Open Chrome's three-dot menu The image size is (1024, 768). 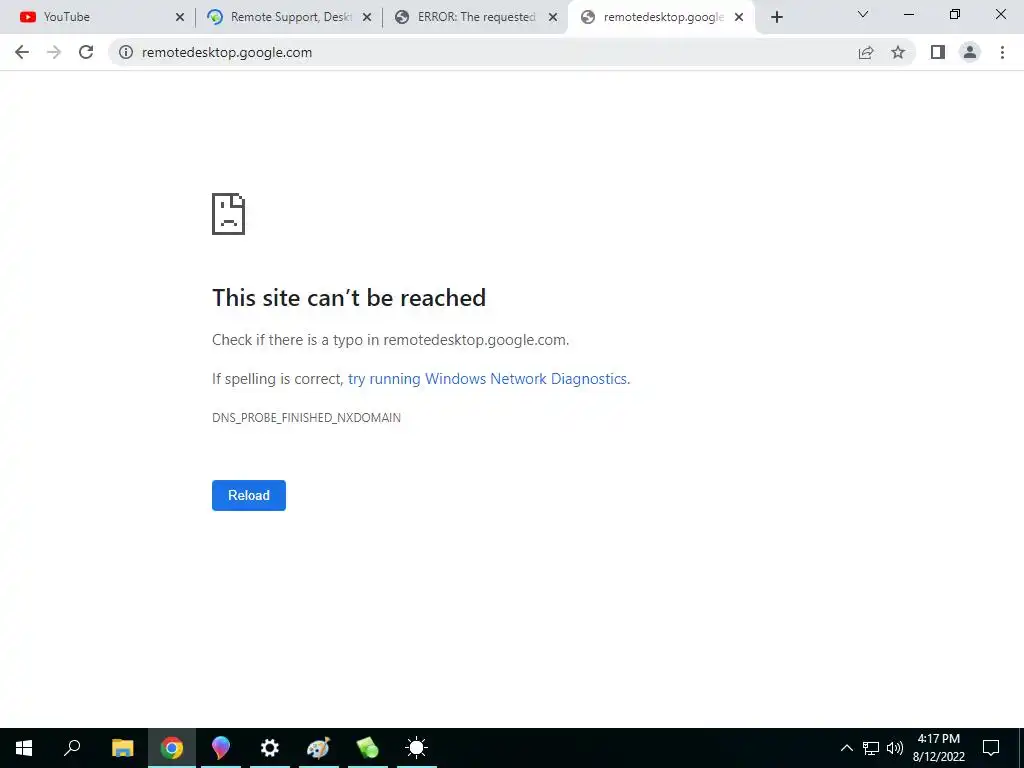click(1002, 52)
